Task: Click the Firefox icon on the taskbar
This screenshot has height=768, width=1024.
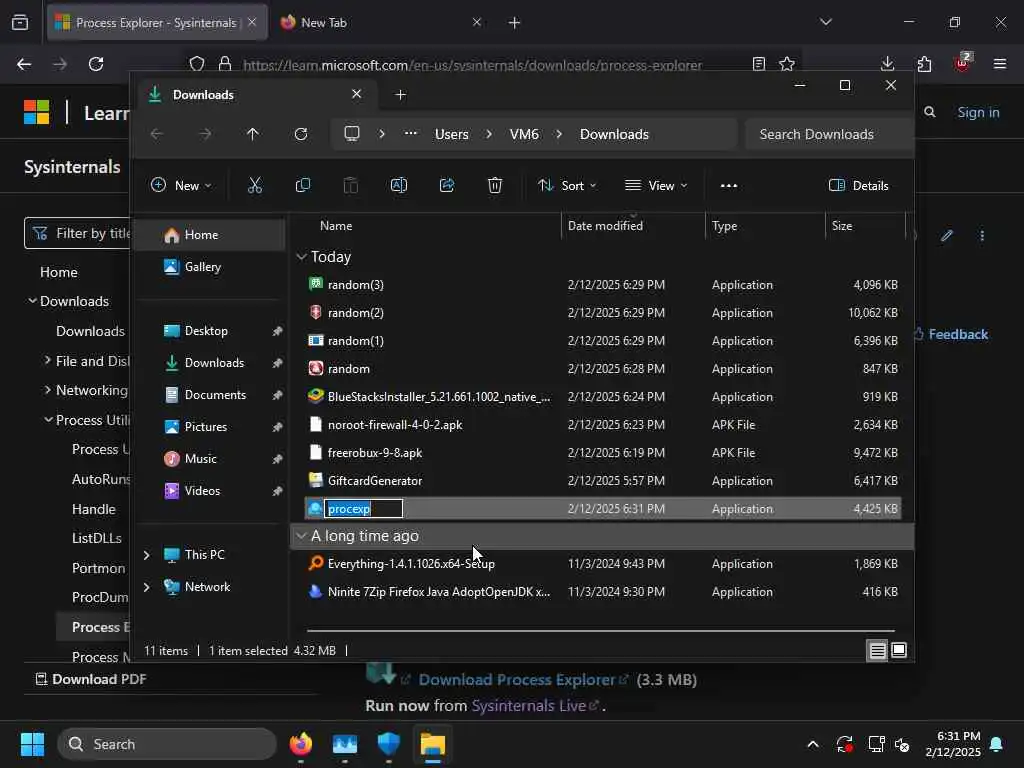Action: (301, 744)
